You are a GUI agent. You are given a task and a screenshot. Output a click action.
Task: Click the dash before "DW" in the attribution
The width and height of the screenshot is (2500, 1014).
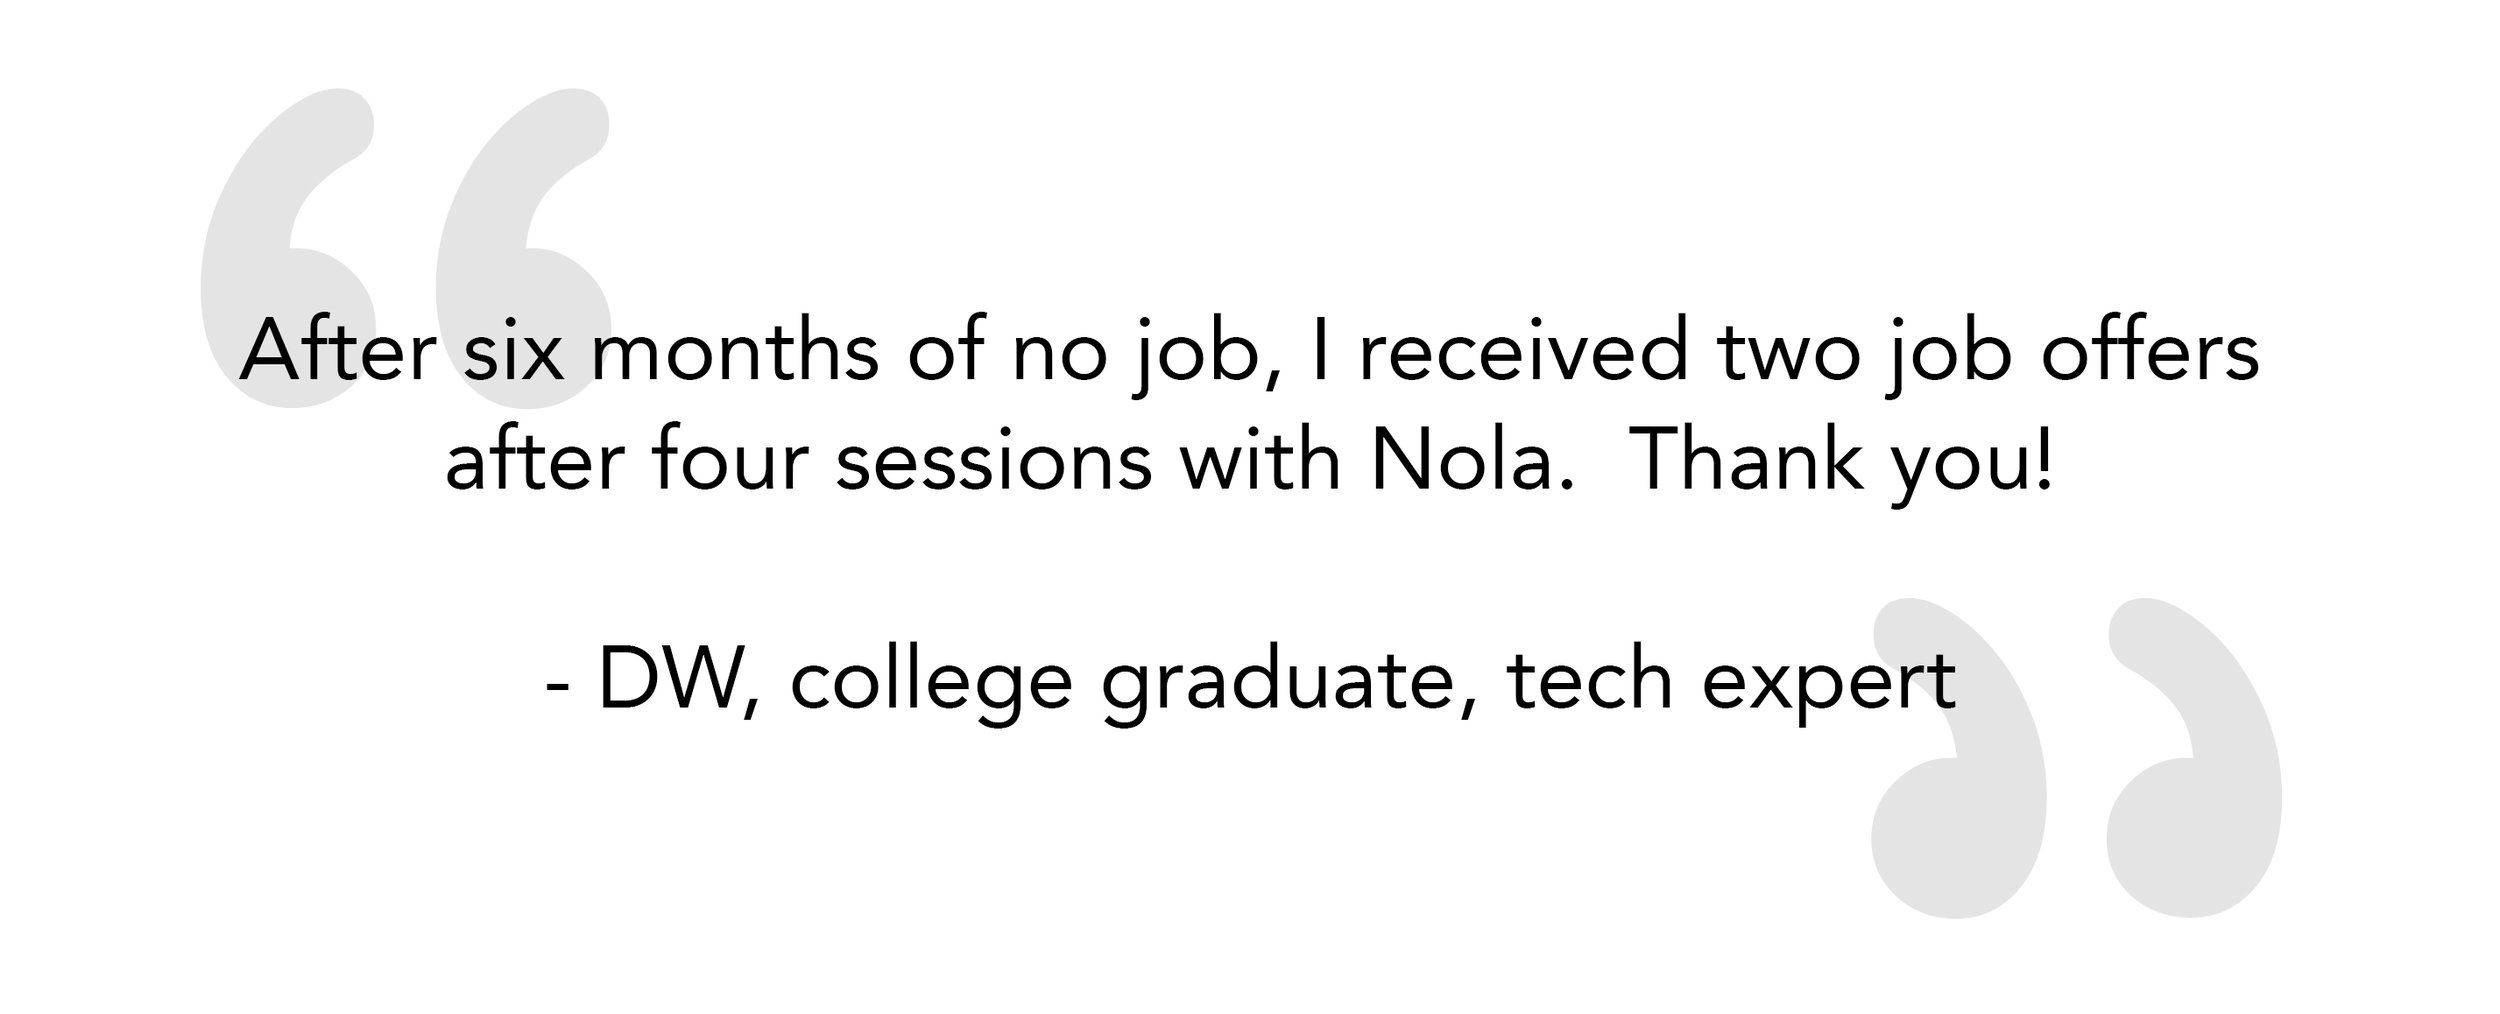click(x=557, y=688)
